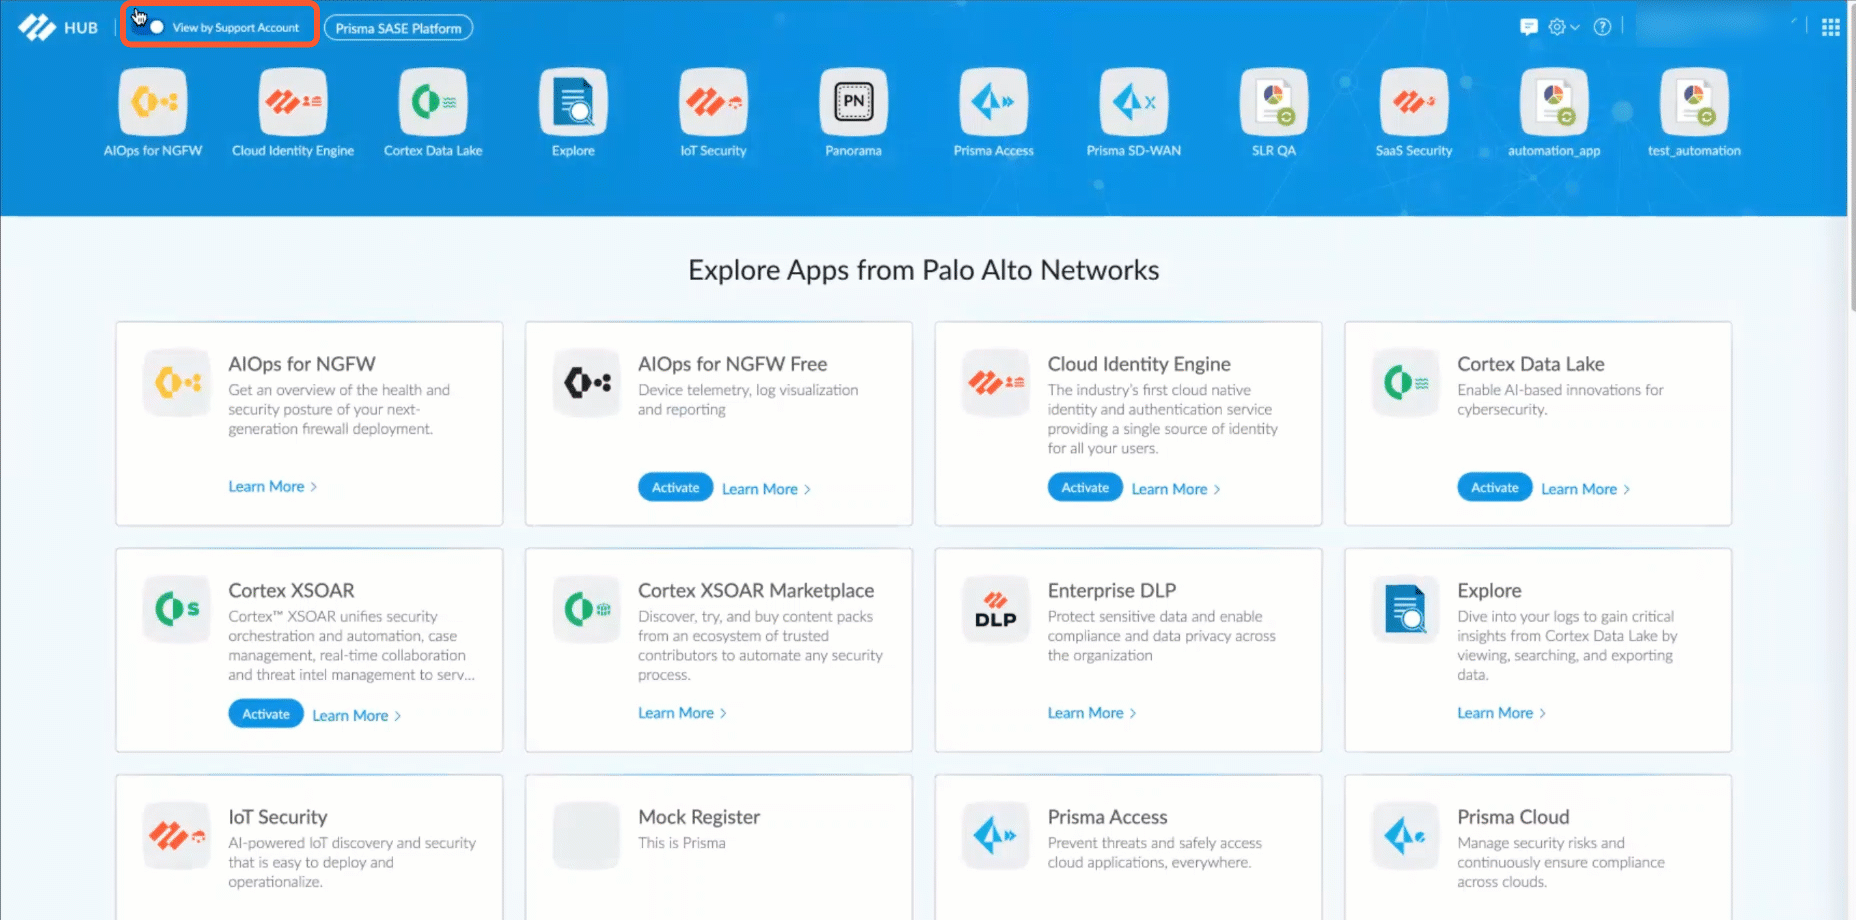The width and height of the screenshot is (1856, 920).
Task: Toggle View by Support Account switch
Action: click(148, 27)
